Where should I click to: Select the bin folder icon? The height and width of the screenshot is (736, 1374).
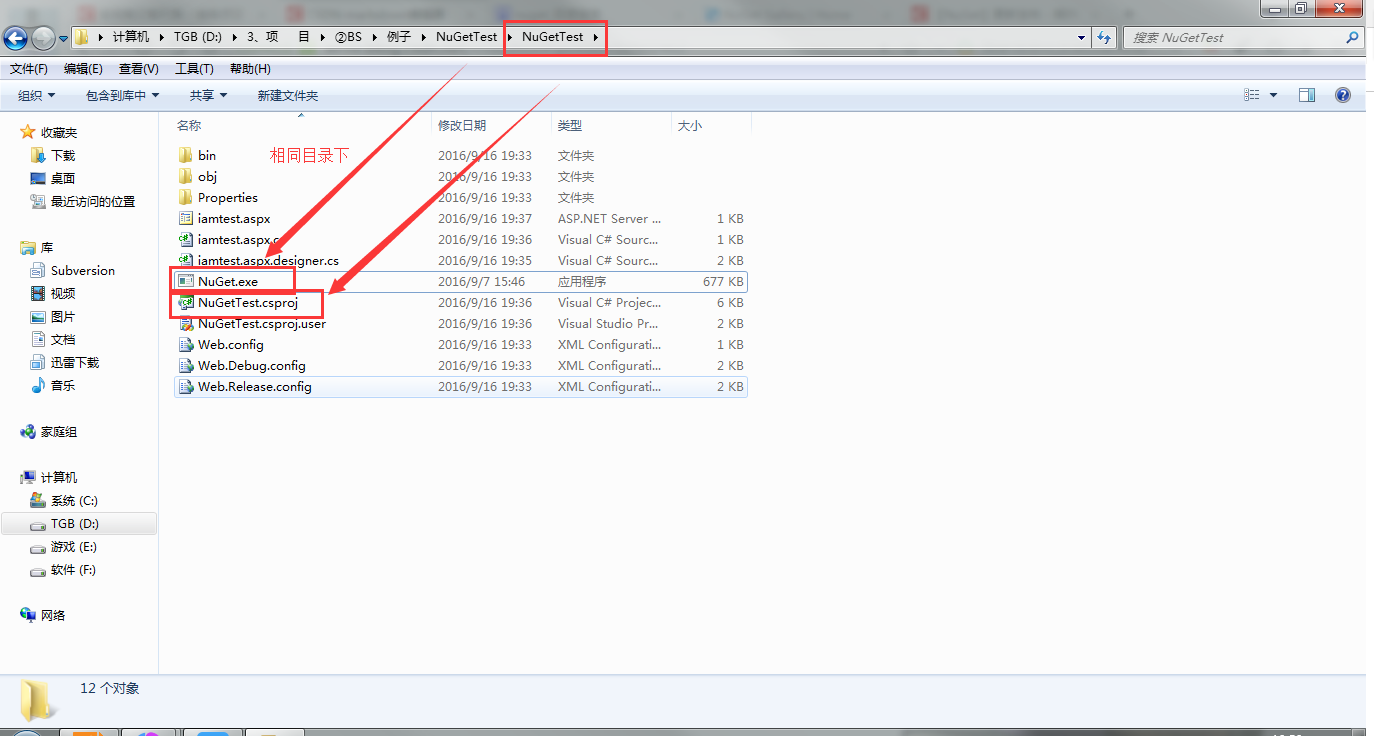185,155
